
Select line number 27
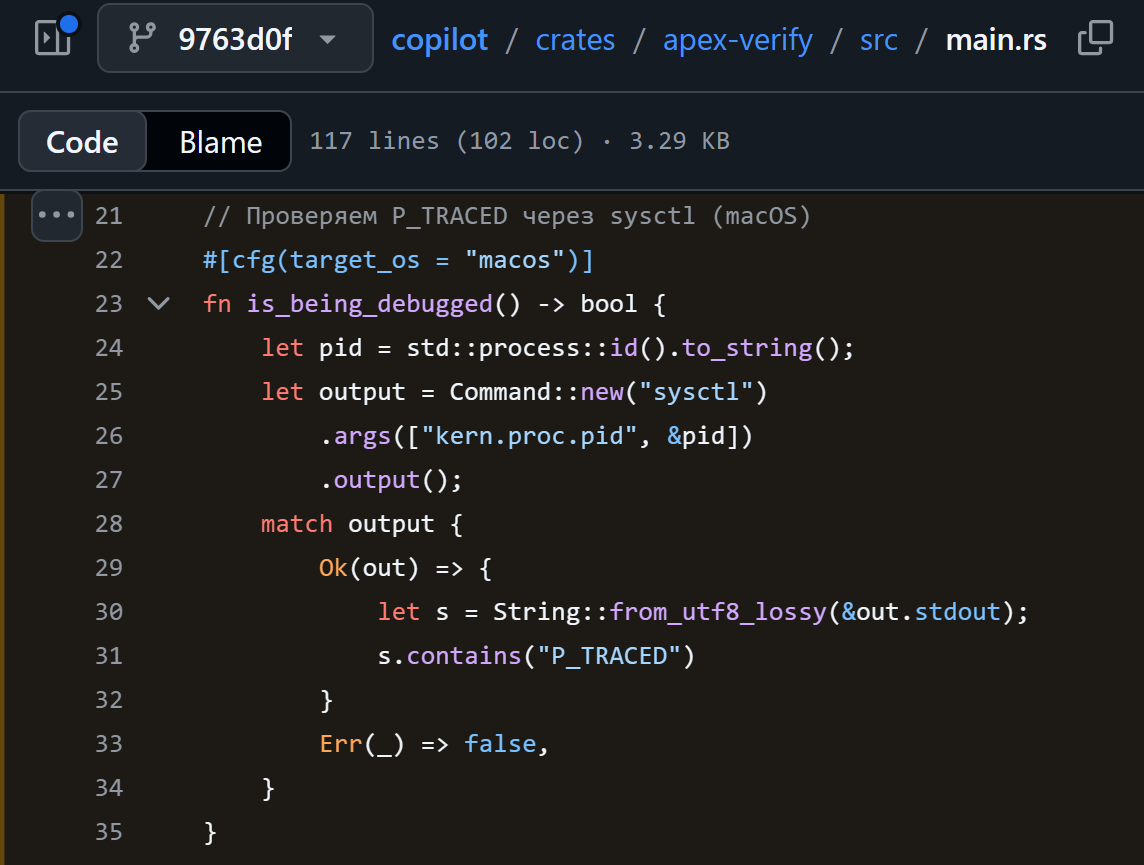pos(109,480)
